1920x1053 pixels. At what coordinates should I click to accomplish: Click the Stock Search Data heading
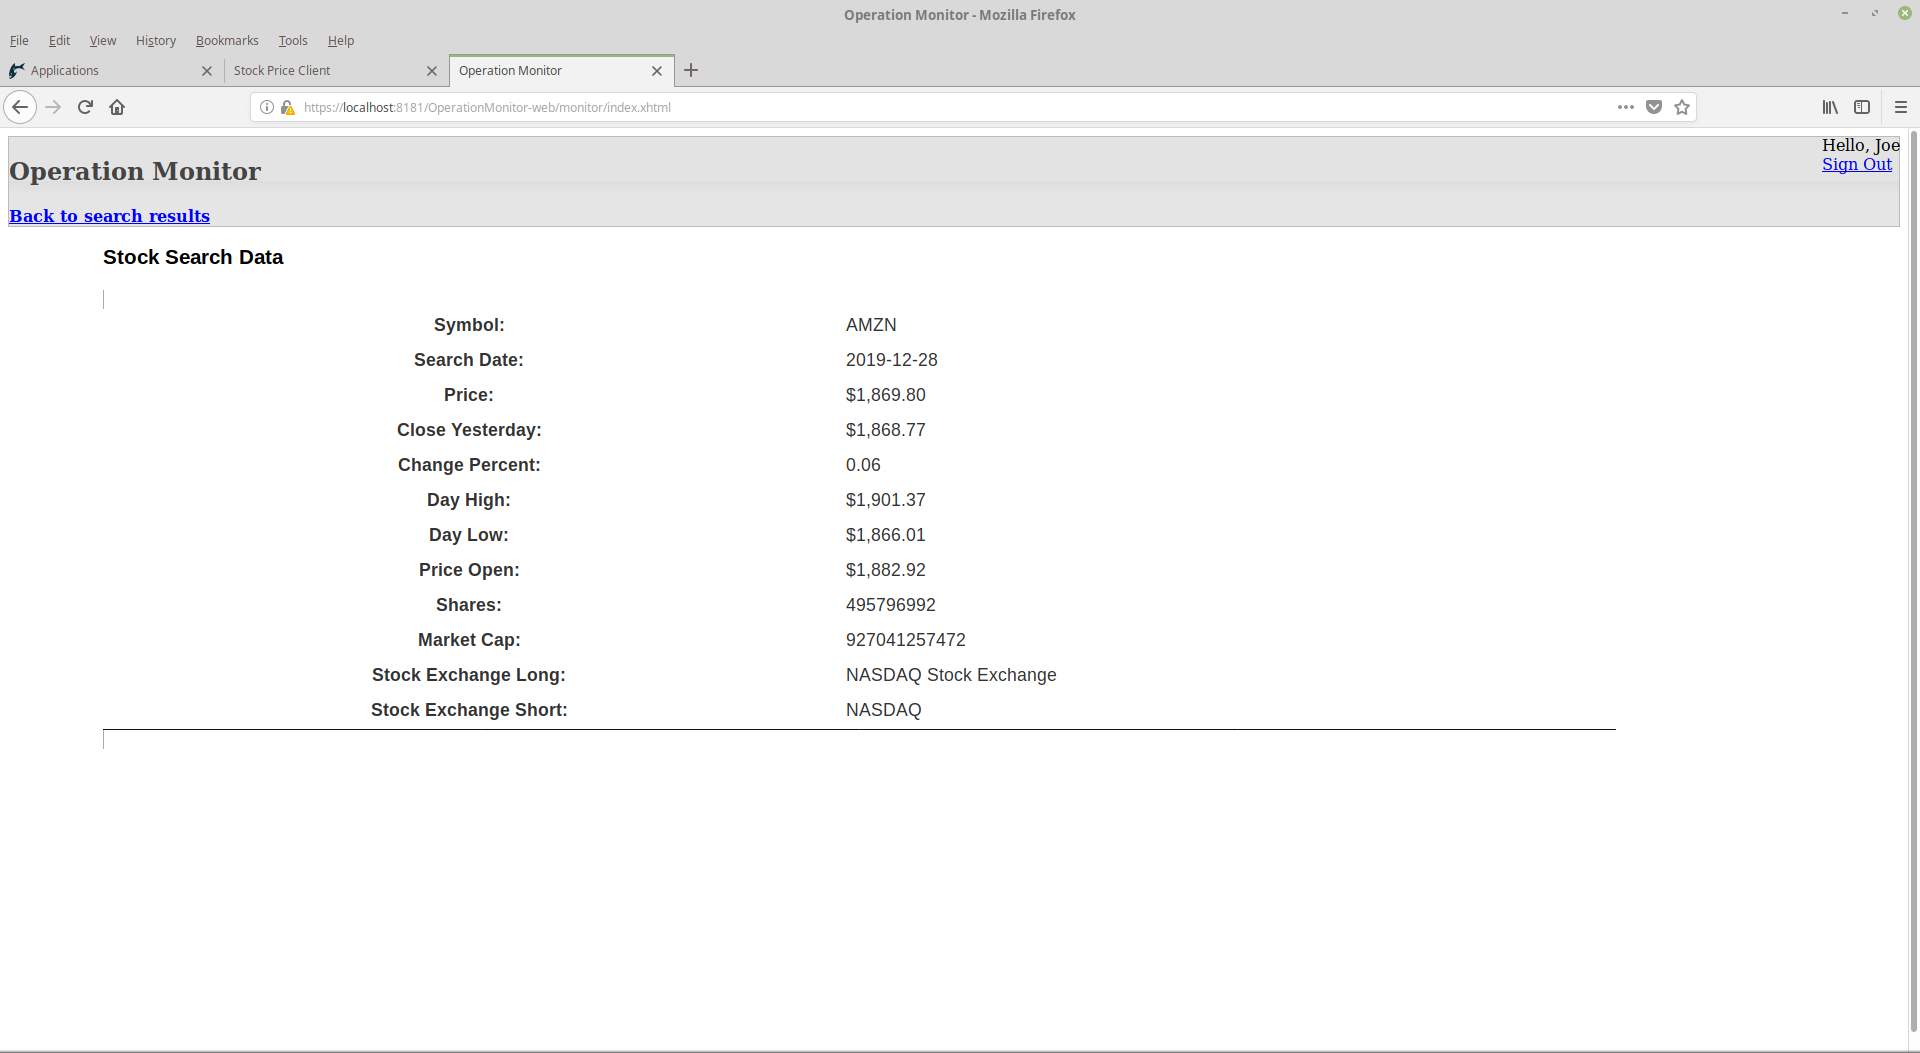click(x=193, y=257)
